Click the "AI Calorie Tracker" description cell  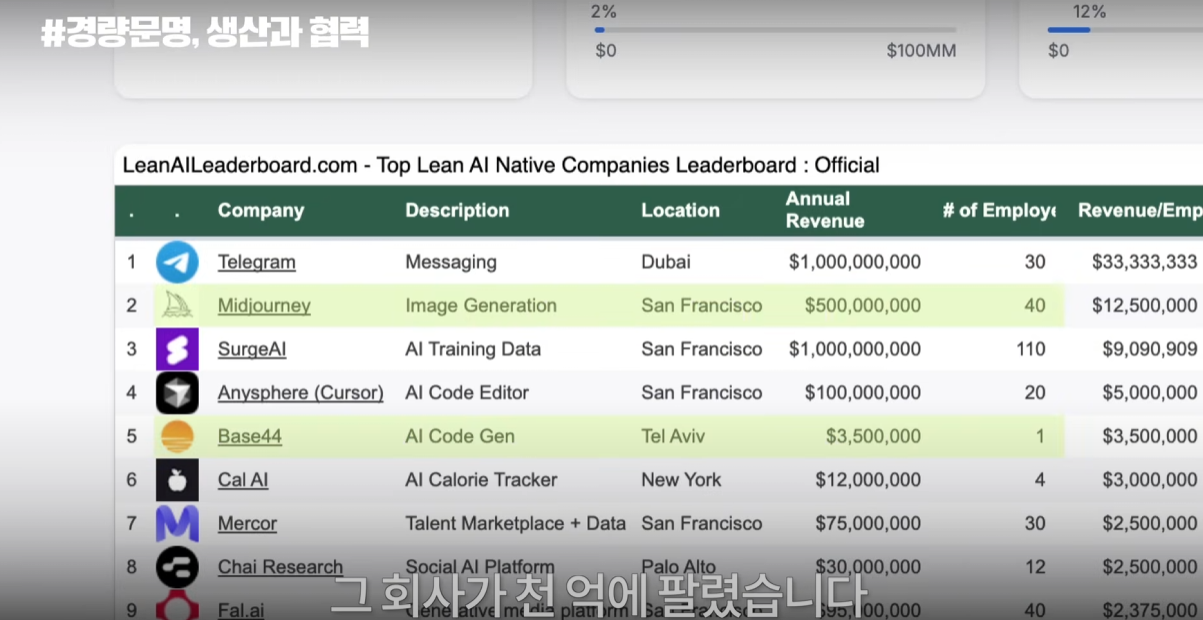[481, 480]
